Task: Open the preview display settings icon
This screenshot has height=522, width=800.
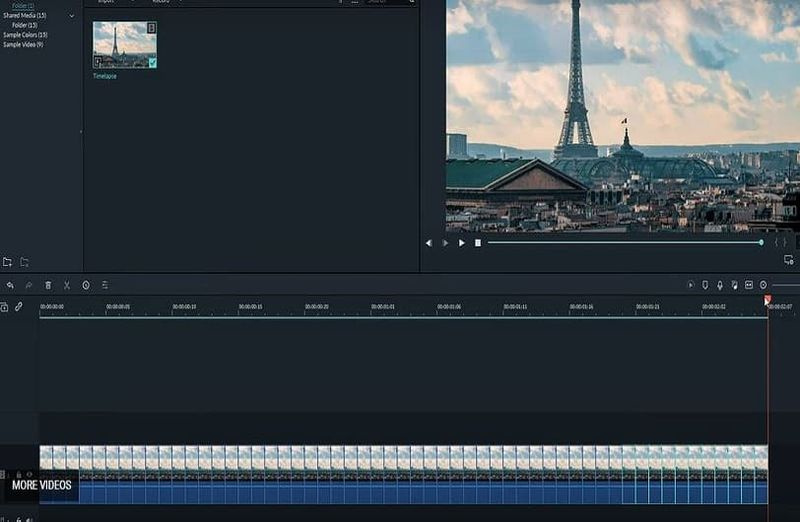Action: click(789, 260)
